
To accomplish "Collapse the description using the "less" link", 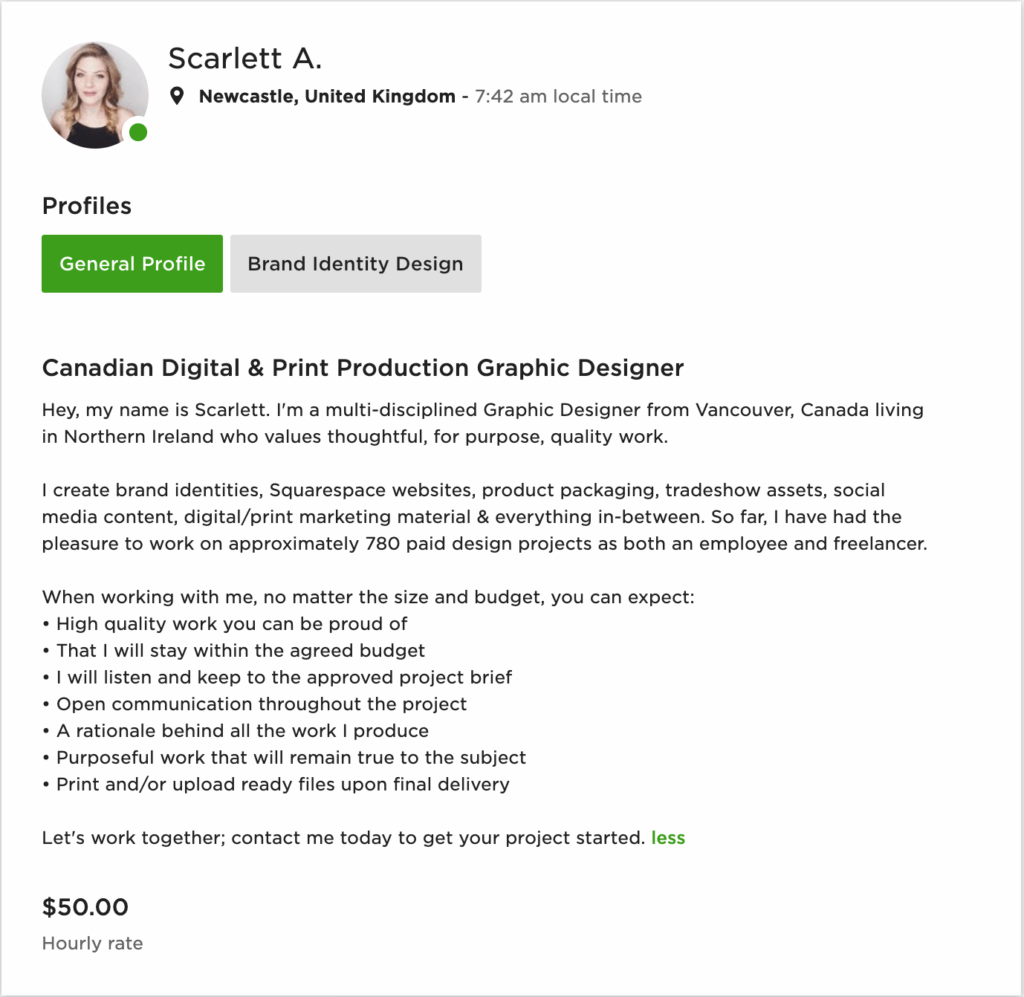I will point(668,838).
